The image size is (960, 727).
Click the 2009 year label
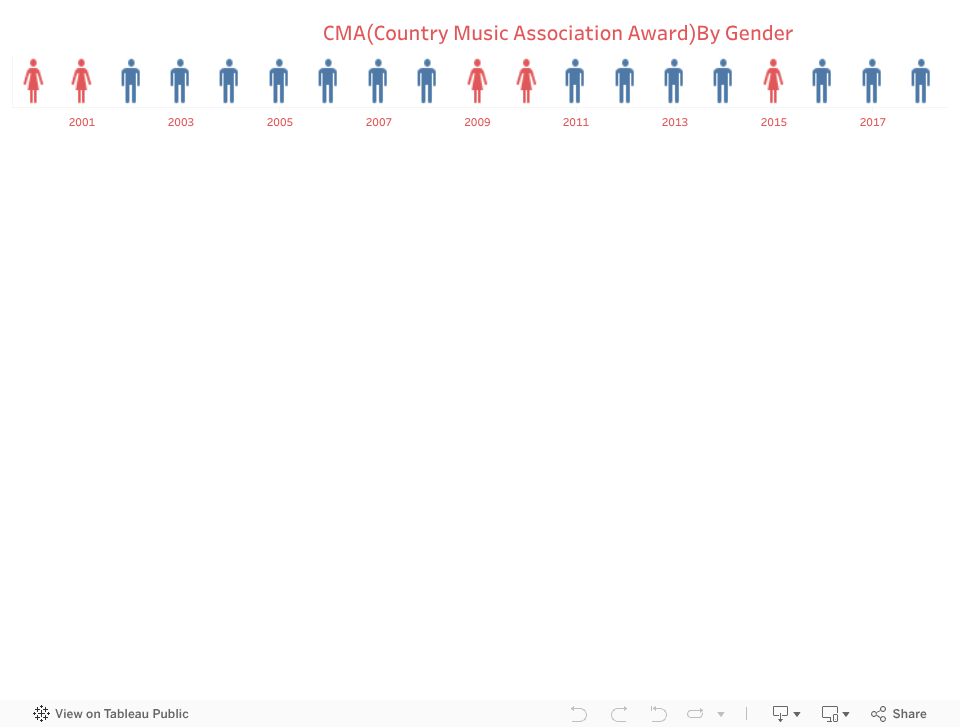point(478,122)
